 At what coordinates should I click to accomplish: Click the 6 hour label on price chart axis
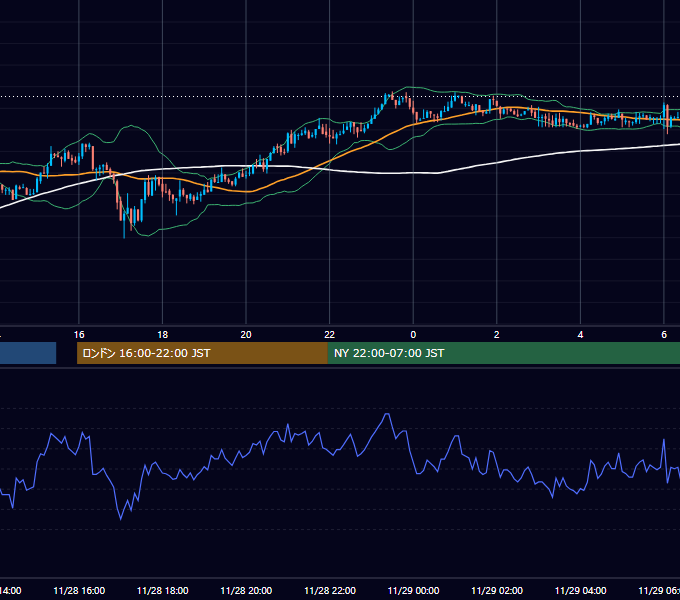[664, 335]
